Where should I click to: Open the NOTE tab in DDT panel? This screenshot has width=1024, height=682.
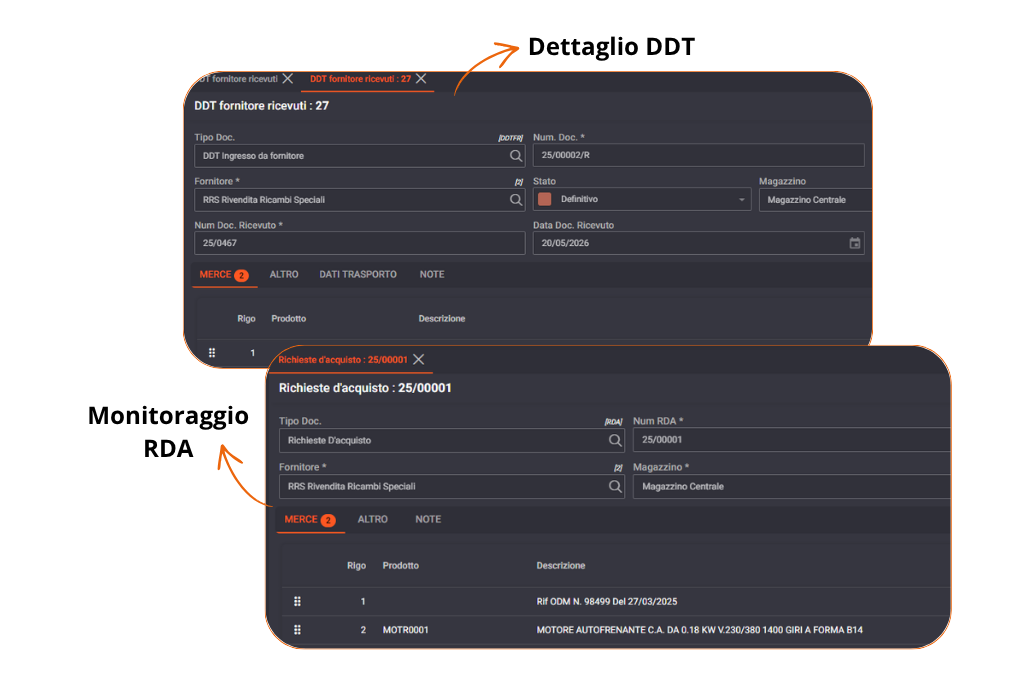tap(432, 274)
